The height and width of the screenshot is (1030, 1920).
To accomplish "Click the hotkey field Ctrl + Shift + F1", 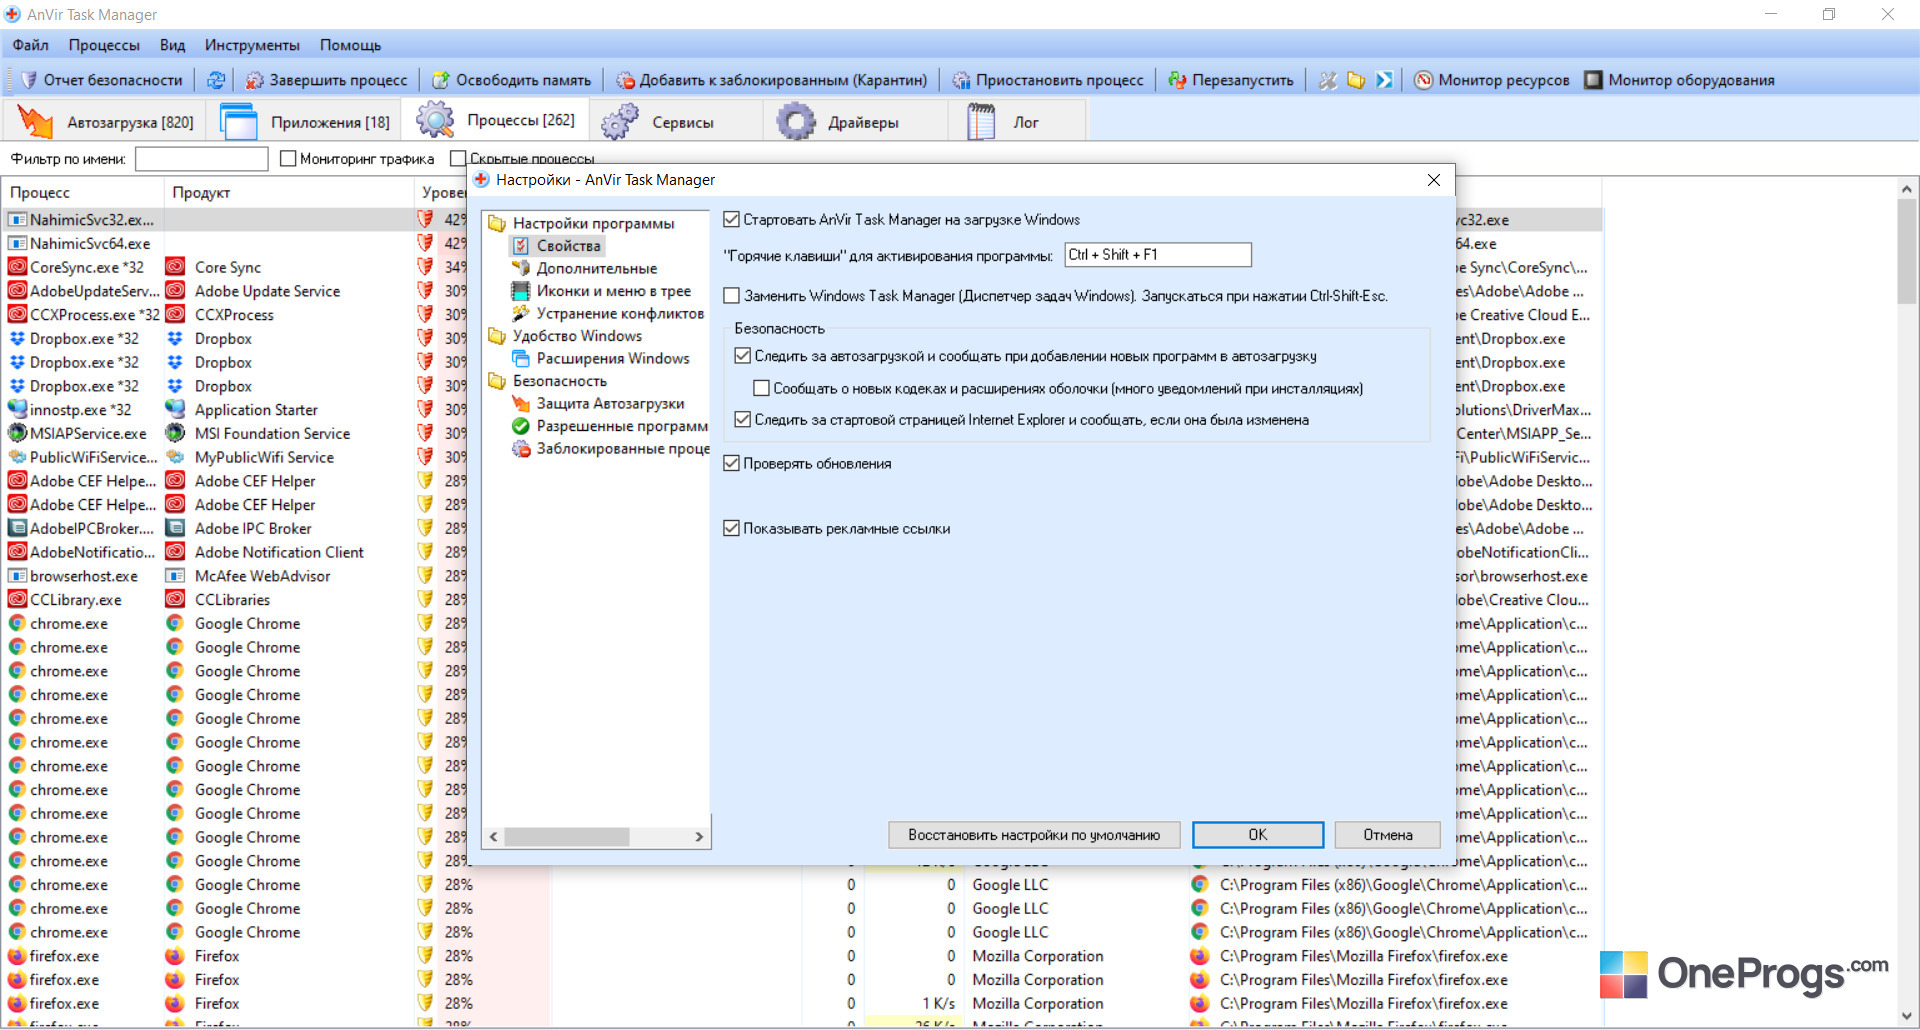I will point(1158,255).
